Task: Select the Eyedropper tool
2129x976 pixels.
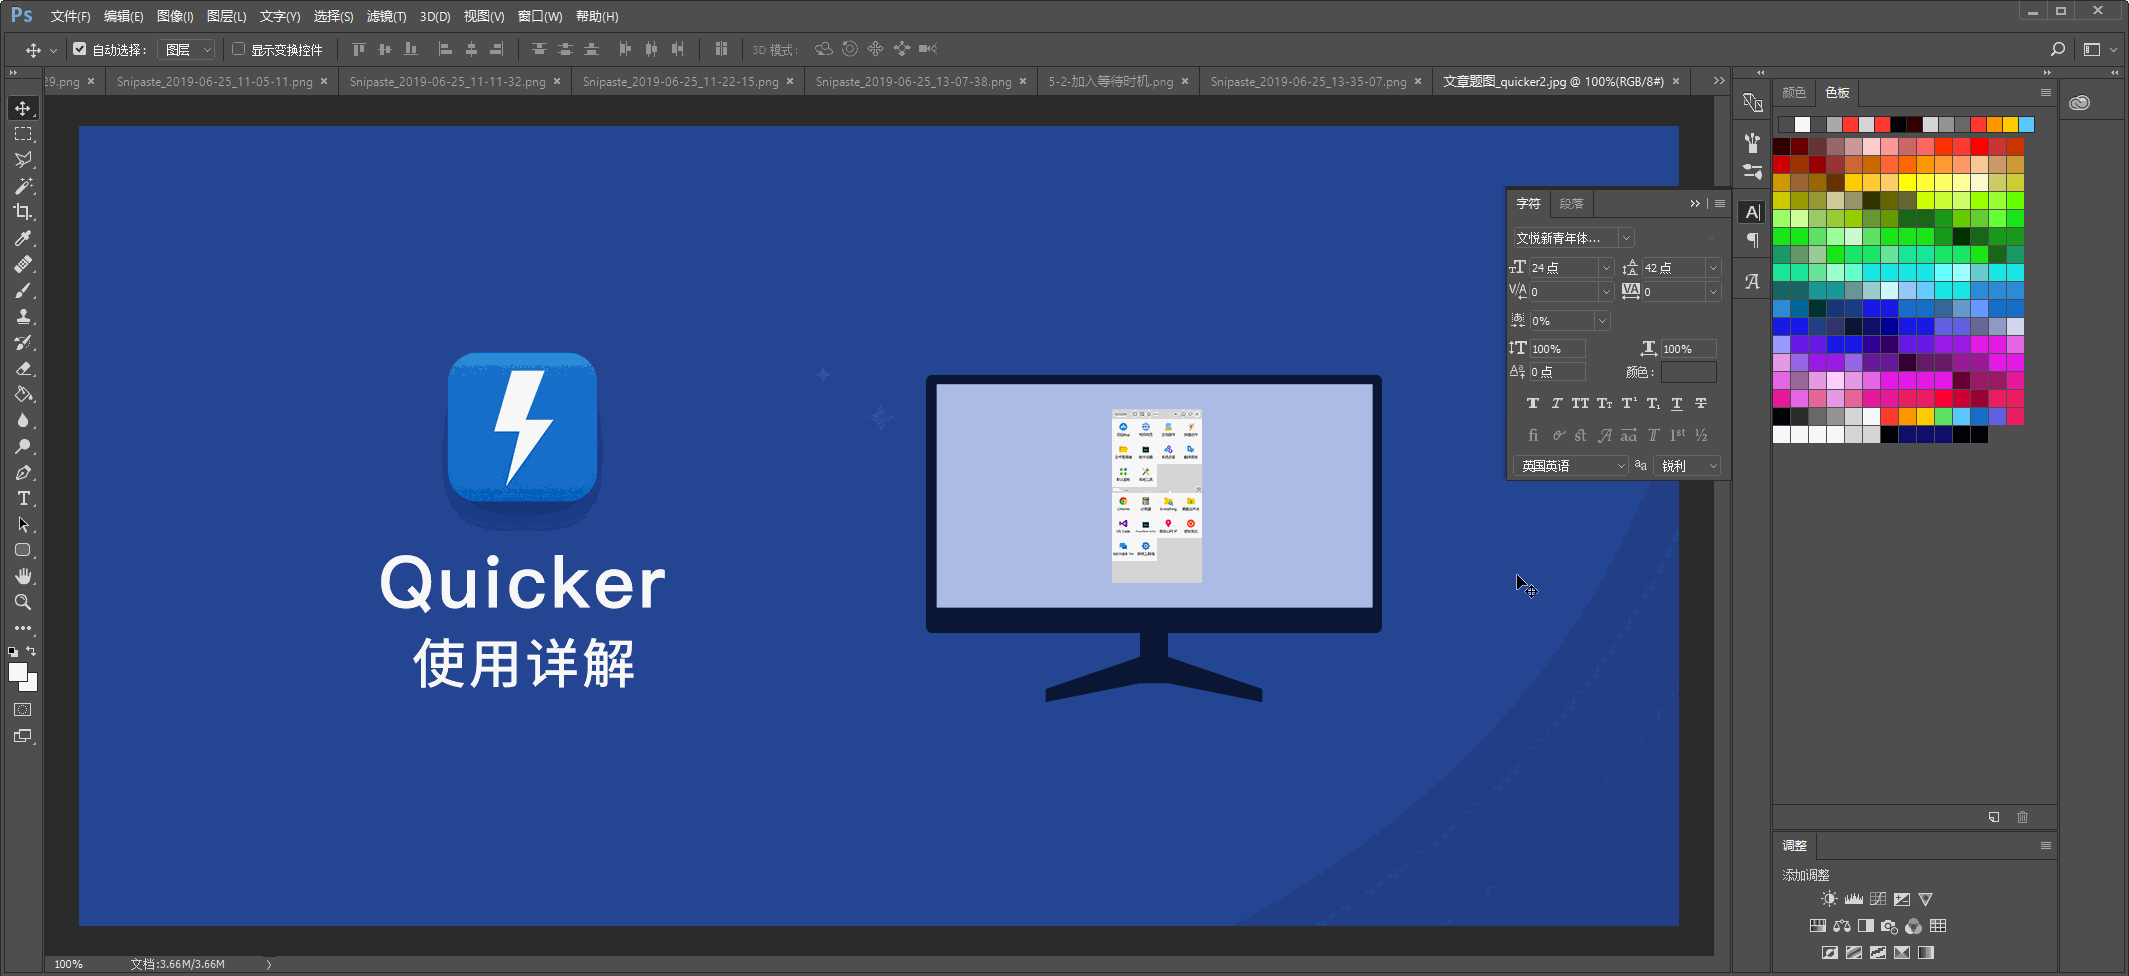Action: pyautogui.click(x=23, y=238)
